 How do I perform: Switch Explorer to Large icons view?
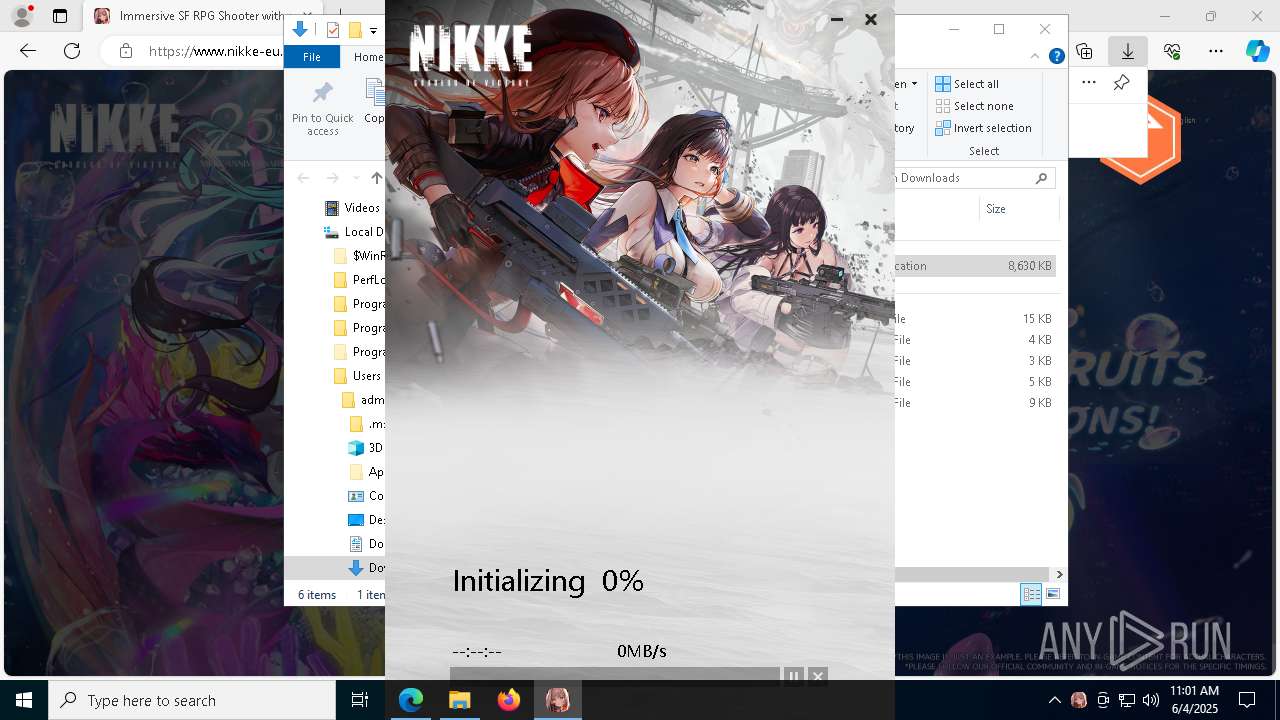click(1052, 595)
